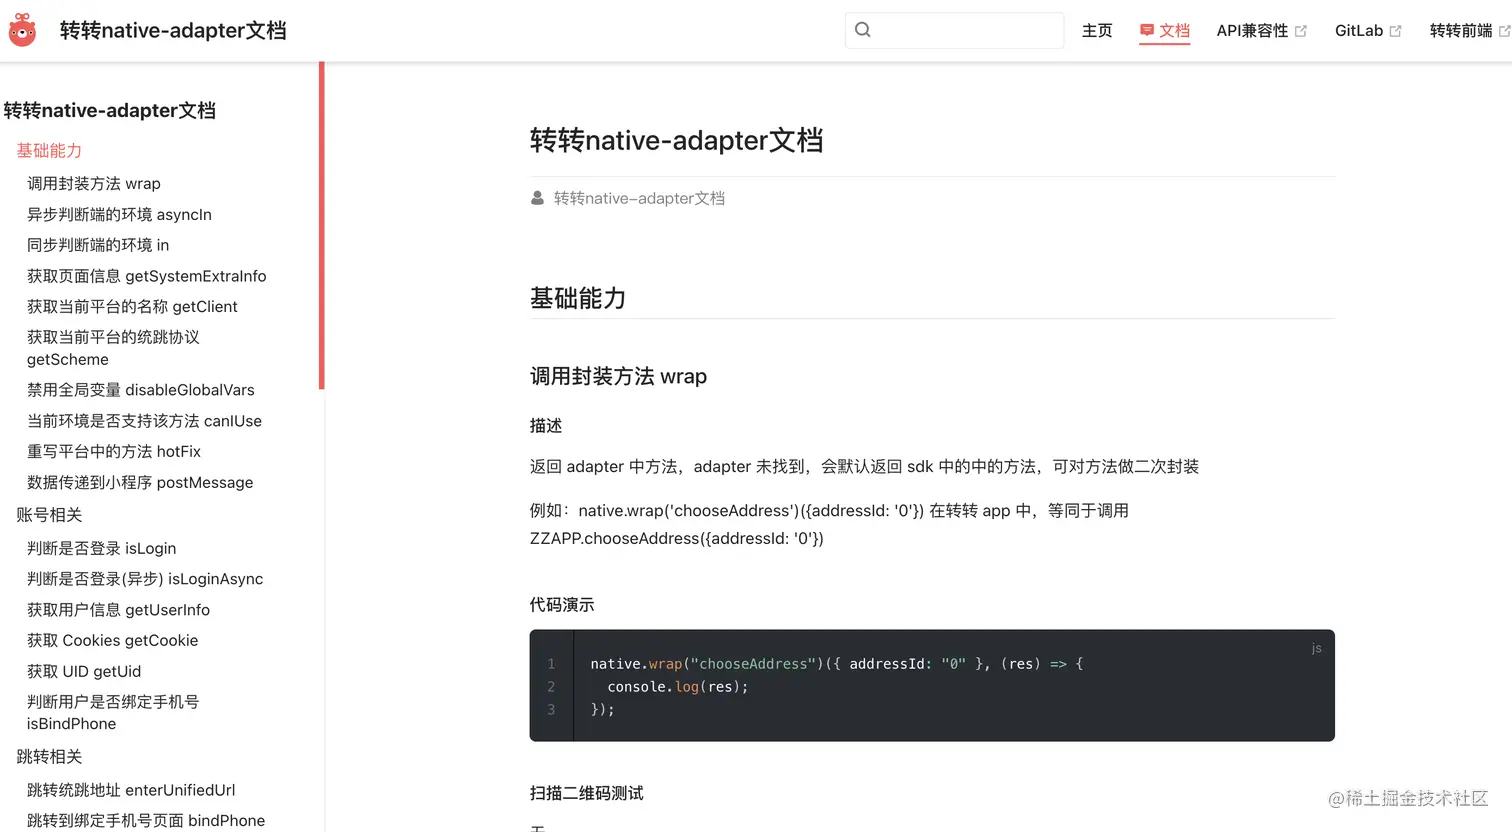The width and height of the screenshot is (1512, 832).
Task: Click the external-link icon beside API兼容性
Action: pos(1302,29)
